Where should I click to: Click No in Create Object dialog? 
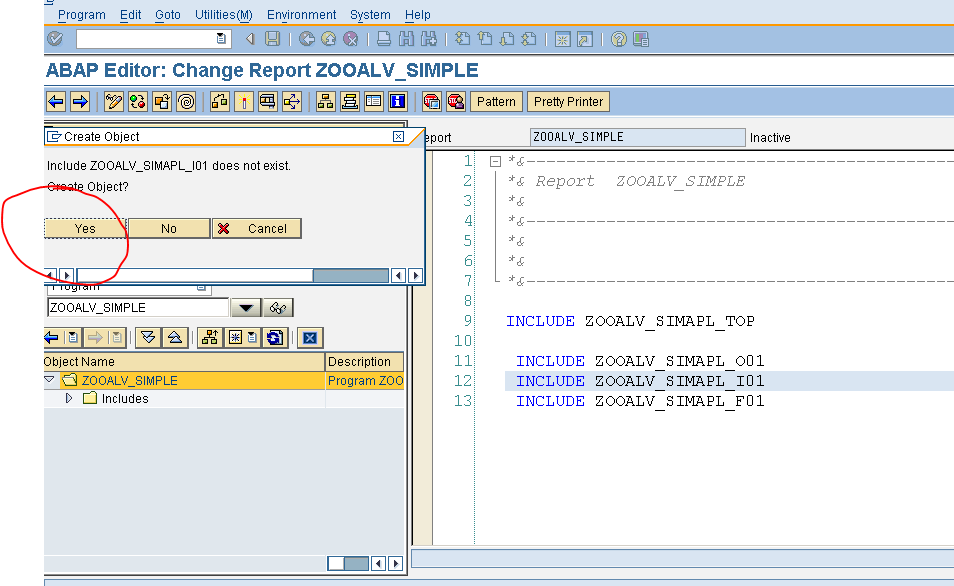pyautogui.click(x=169, y=229)
